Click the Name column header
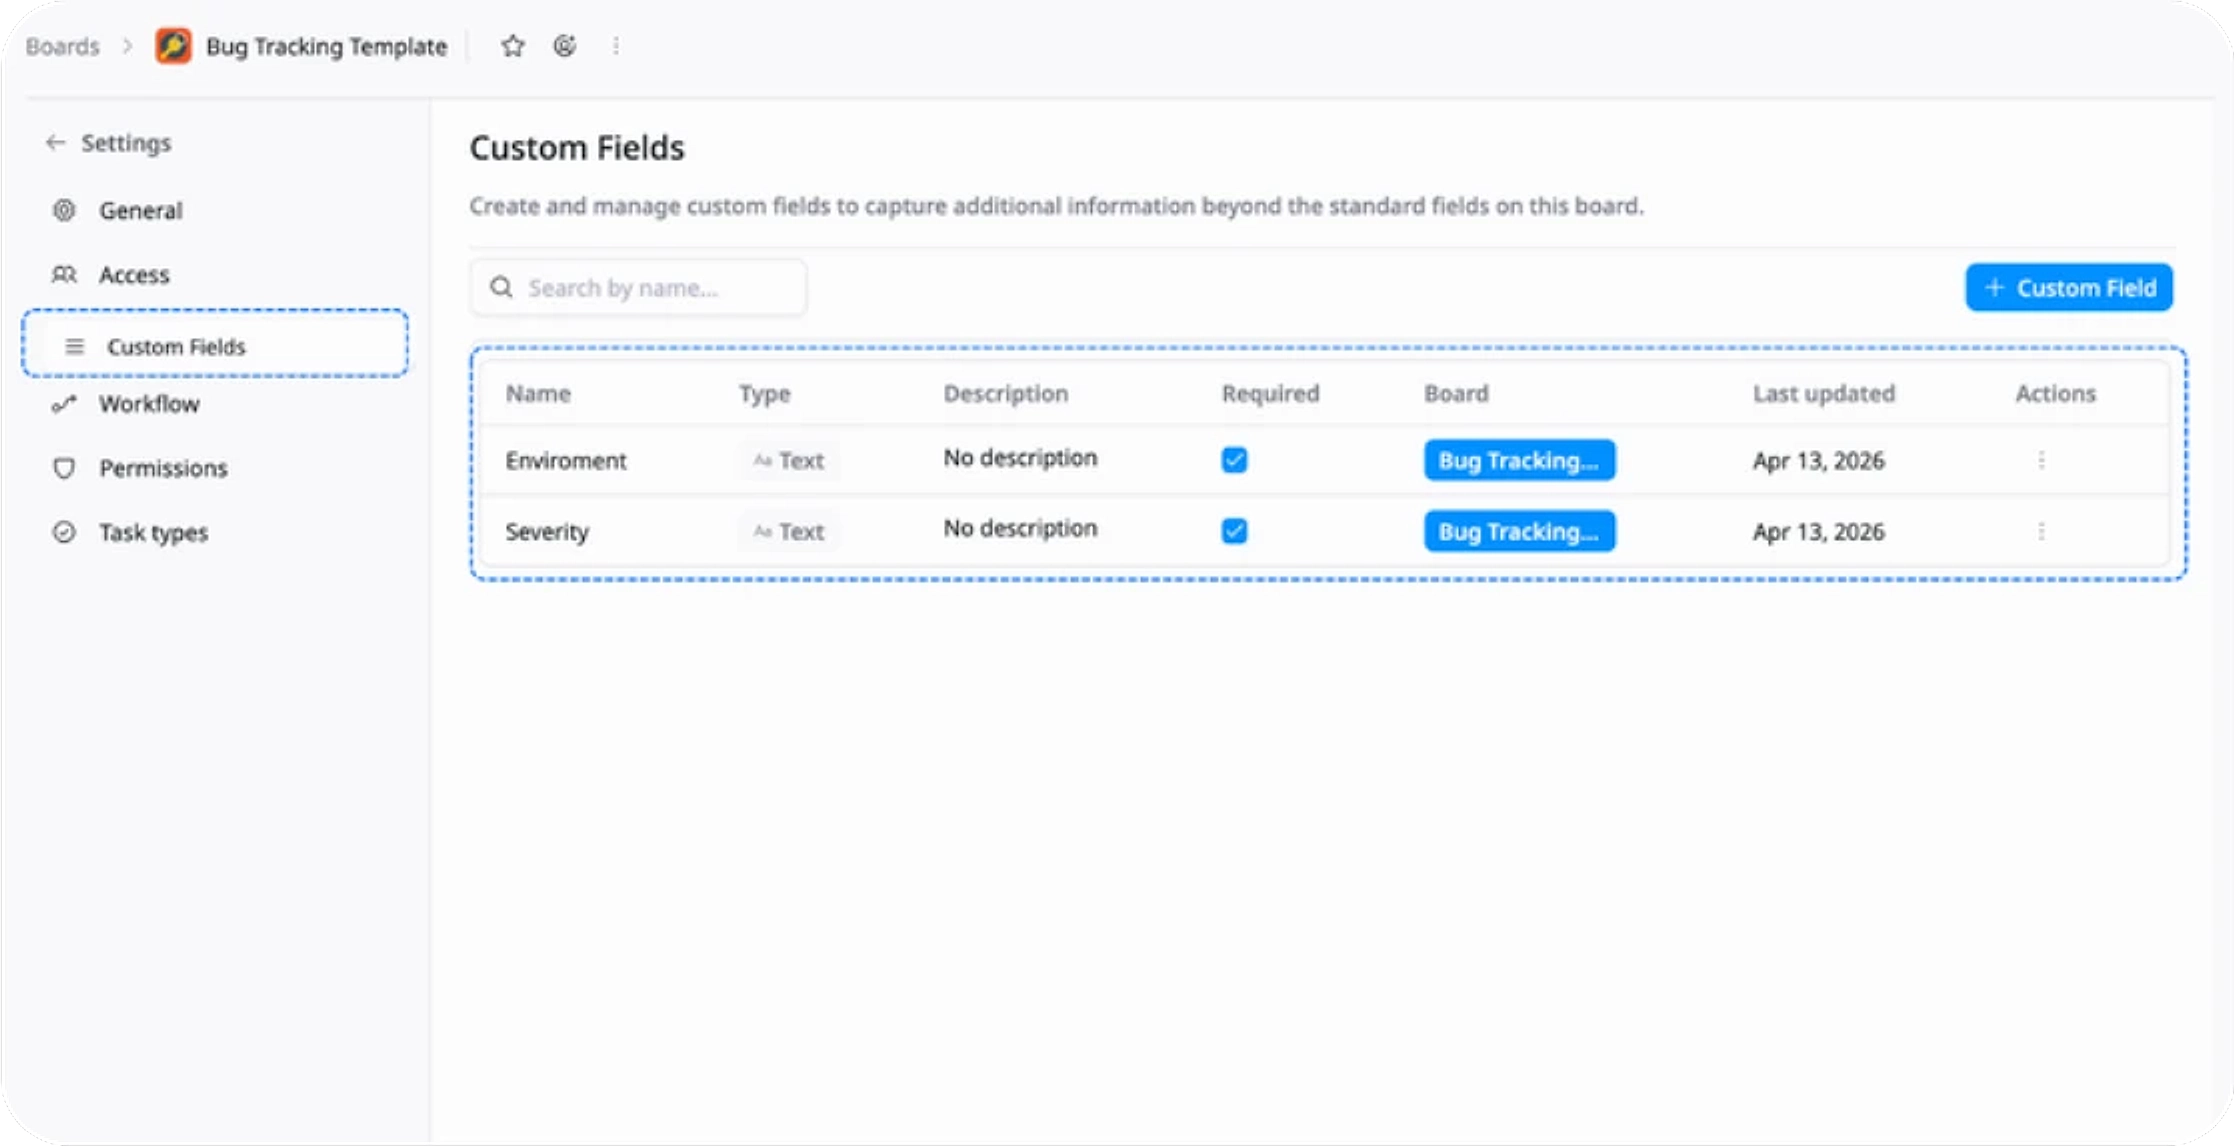This screenshot has width=2234, height=1146. pyautogui.click(x=538, y=394)
